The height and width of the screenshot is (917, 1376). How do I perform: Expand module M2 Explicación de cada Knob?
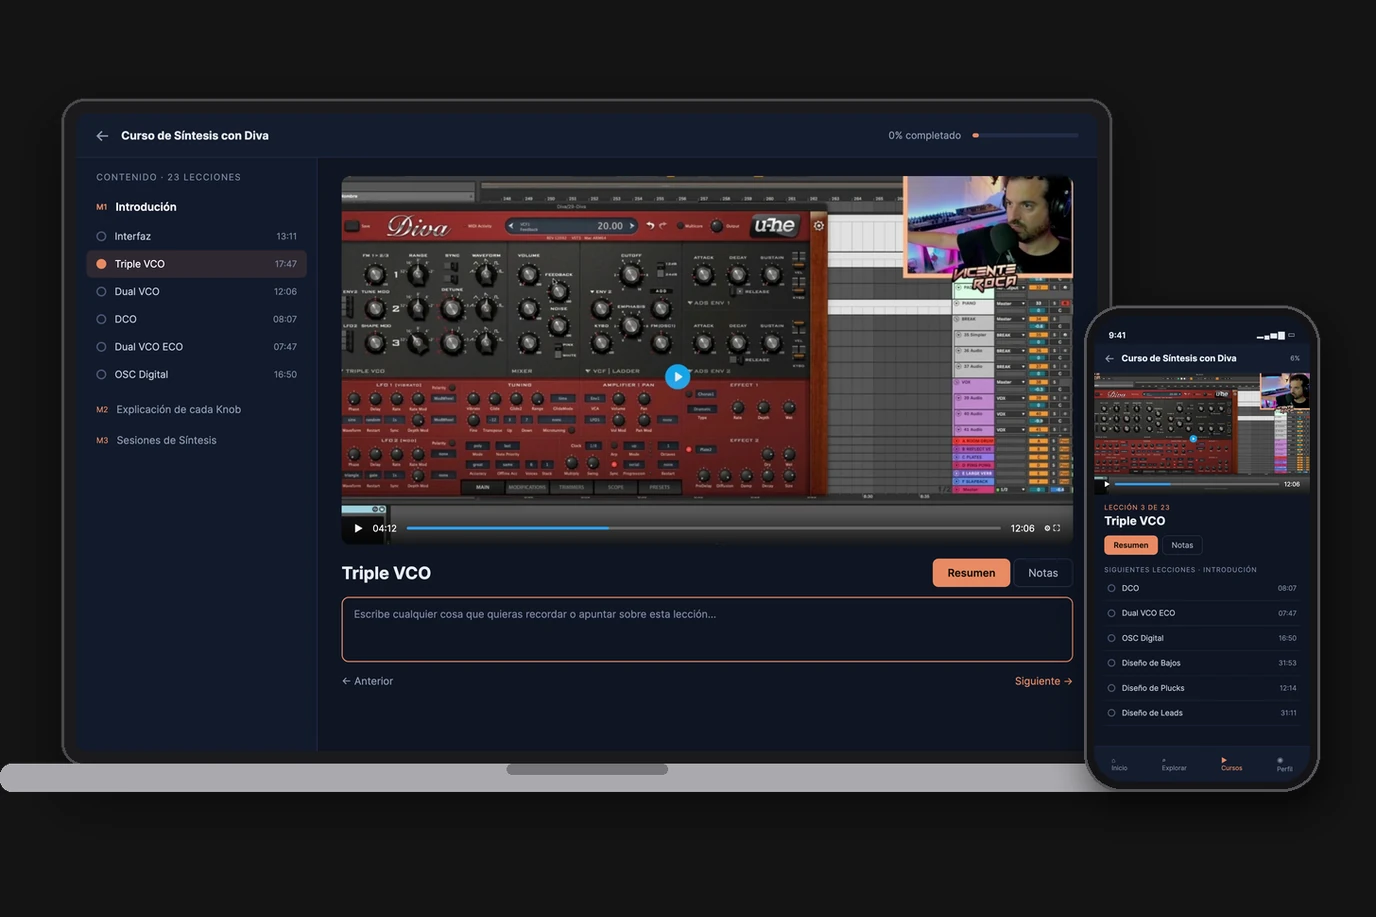click(168, 409)
